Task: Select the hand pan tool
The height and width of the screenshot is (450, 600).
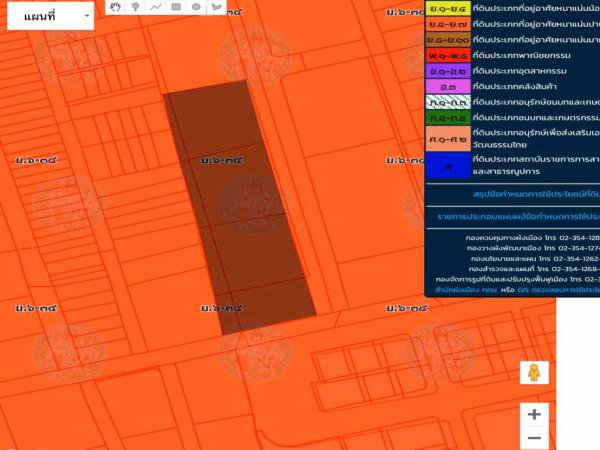Action: click(x=116, y=7)
